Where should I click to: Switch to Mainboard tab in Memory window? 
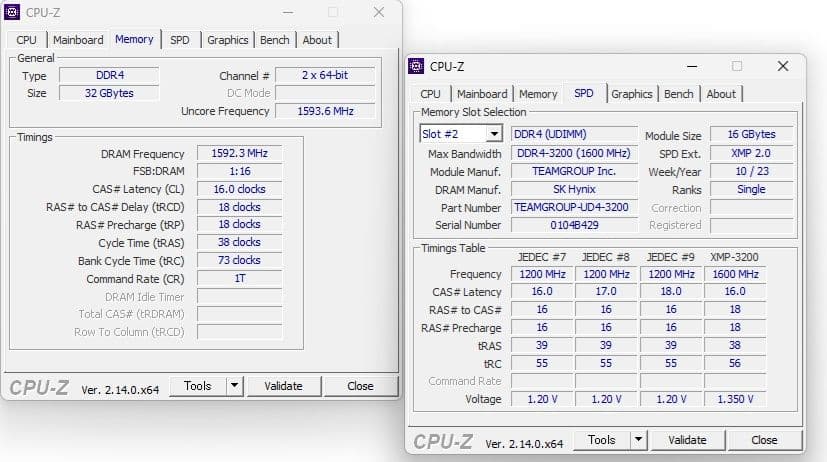click(x=78, y=40)
